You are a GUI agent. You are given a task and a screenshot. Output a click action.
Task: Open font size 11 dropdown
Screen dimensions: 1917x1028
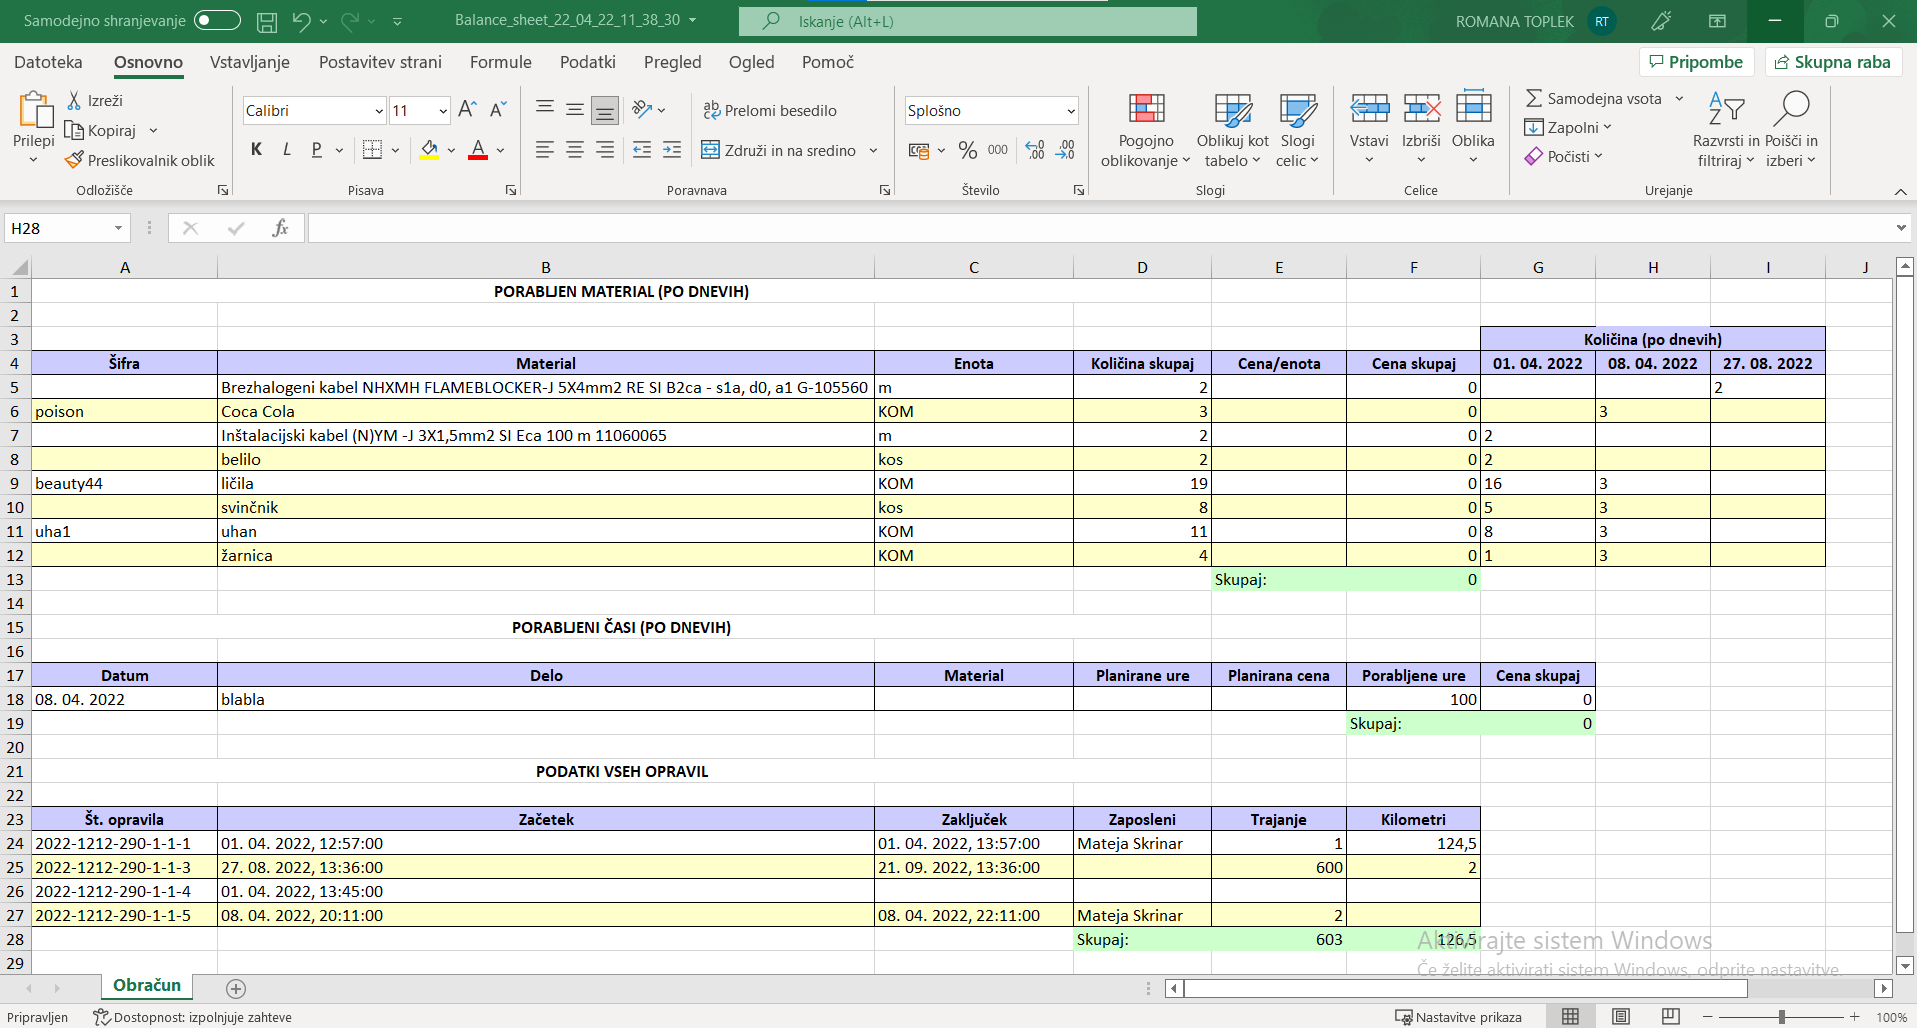coord(442,111)
